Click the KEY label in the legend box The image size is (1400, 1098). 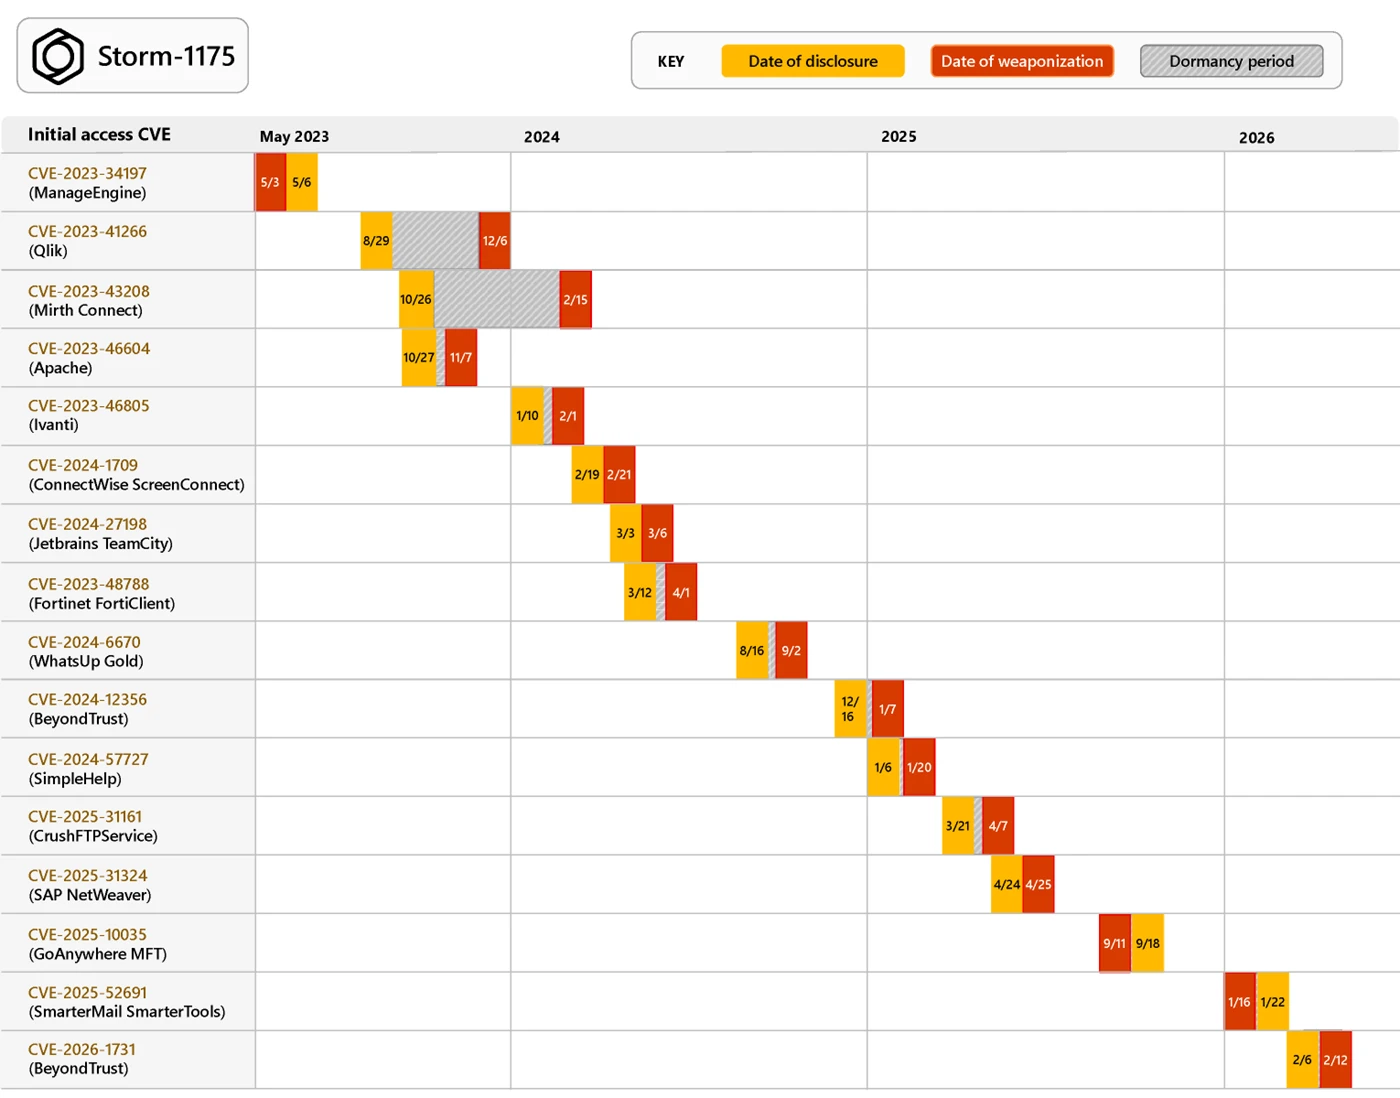670,61
